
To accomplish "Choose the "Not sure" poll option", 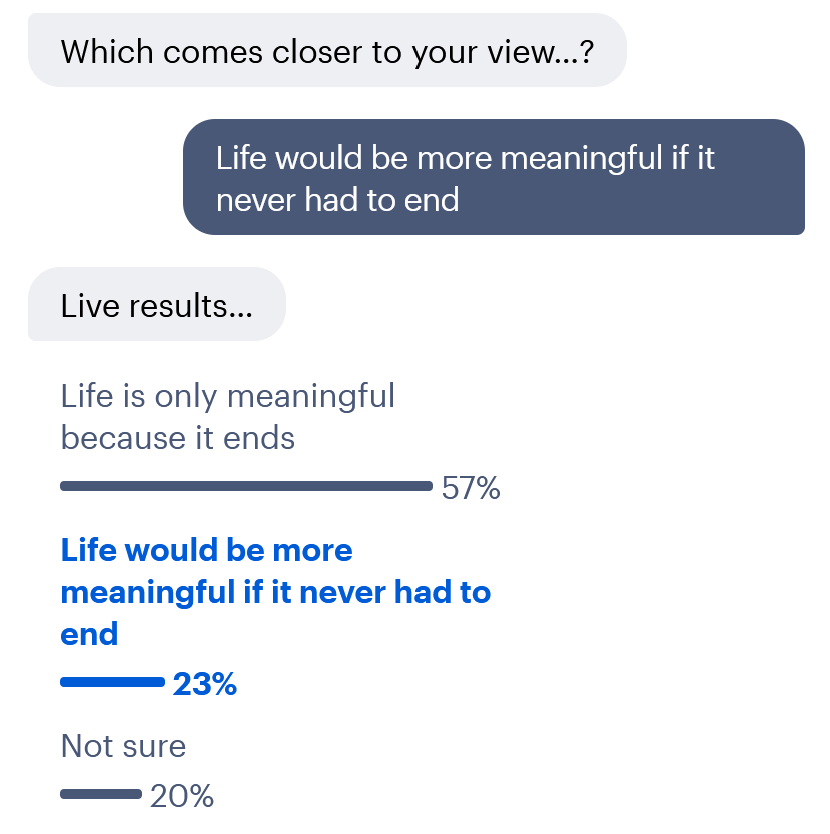I will point(123,746).
